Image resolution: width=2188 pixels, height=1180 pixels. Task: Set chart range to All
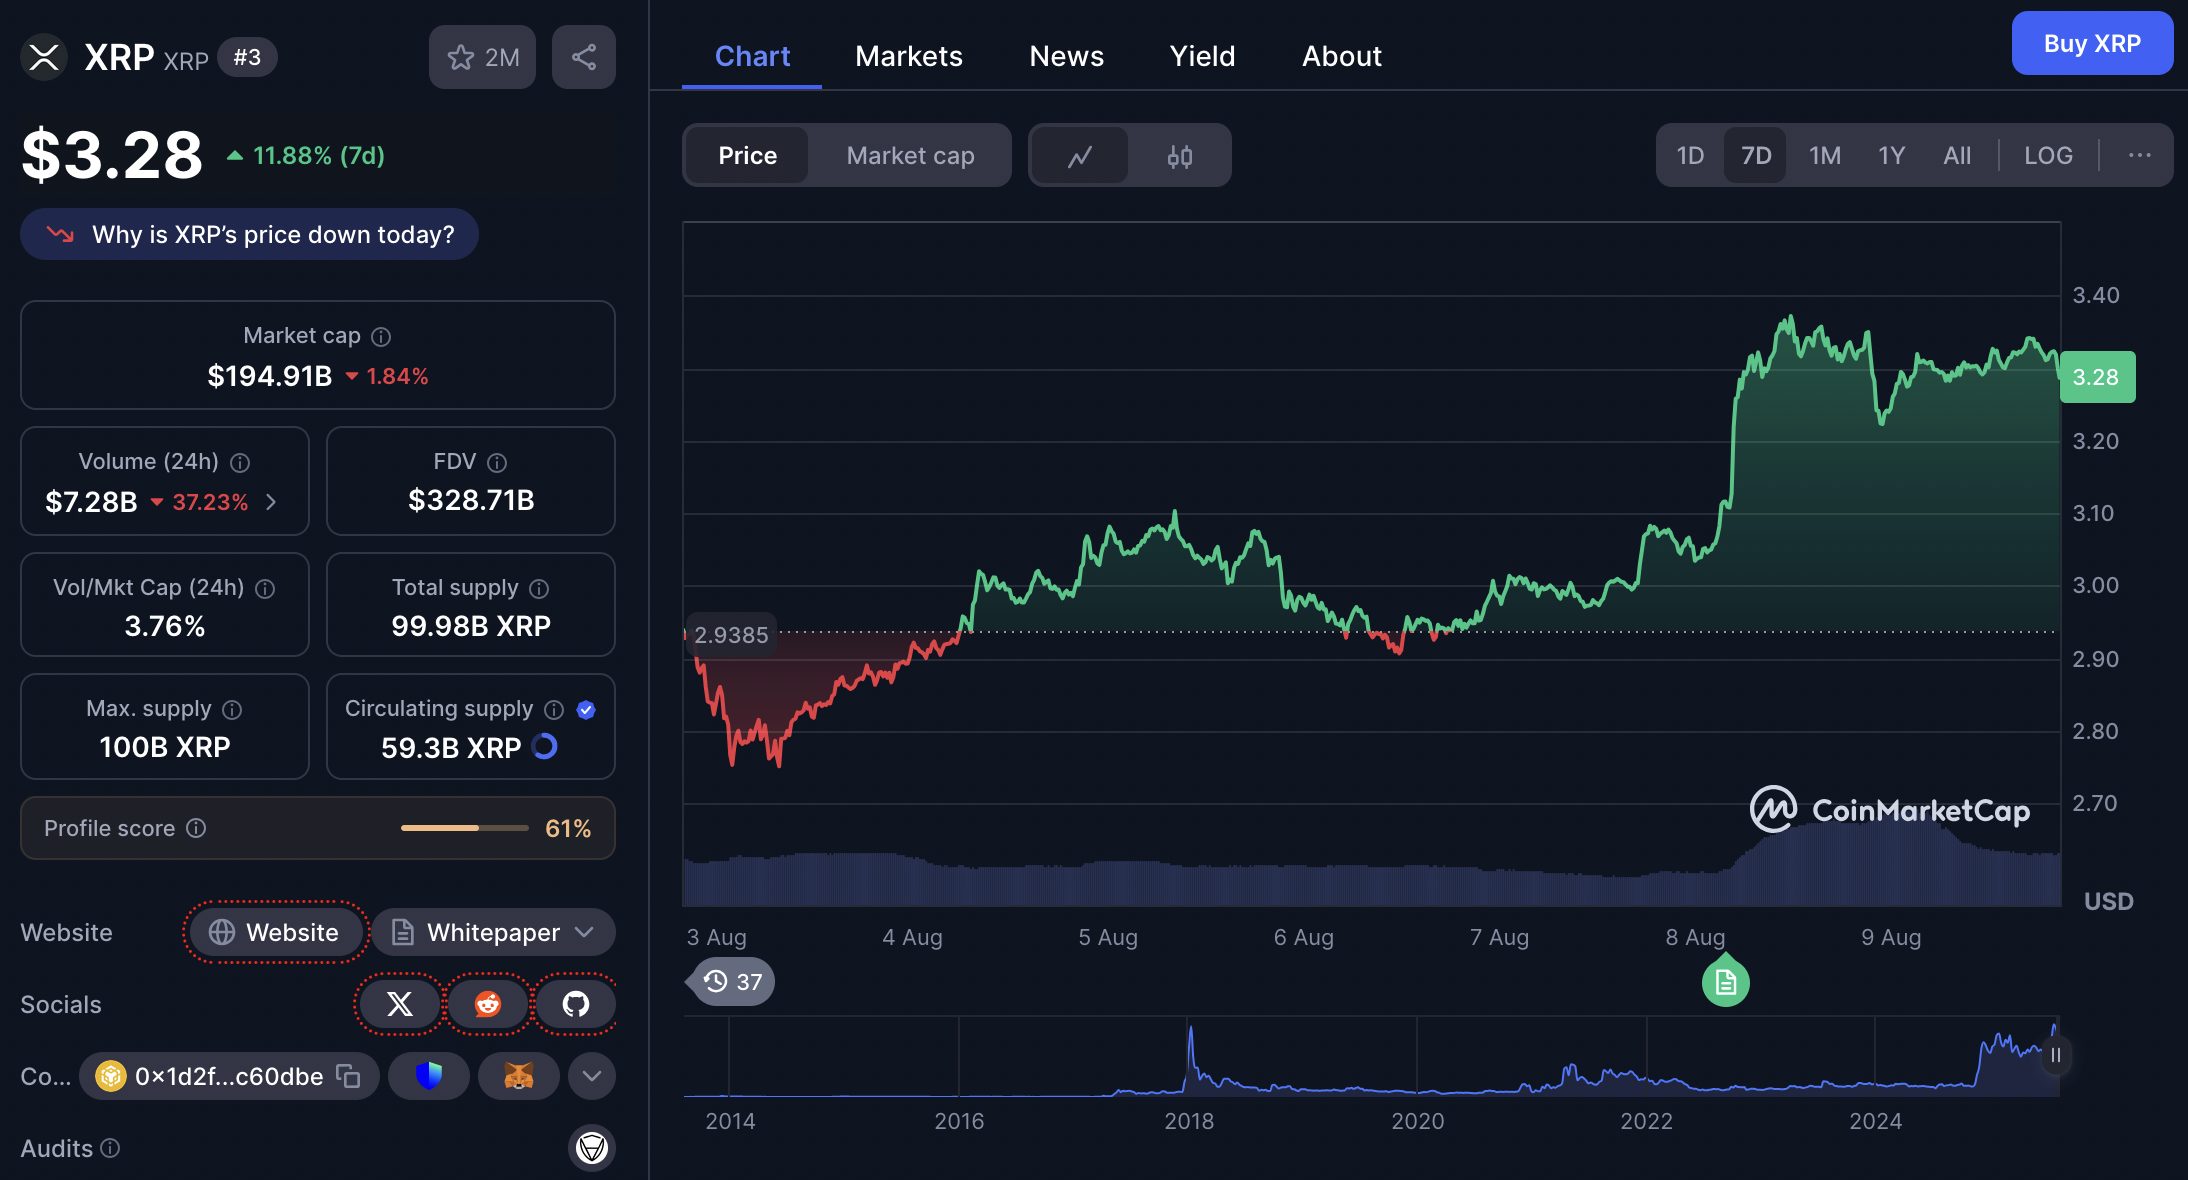pyautogui.click(x=1957, y=155)
